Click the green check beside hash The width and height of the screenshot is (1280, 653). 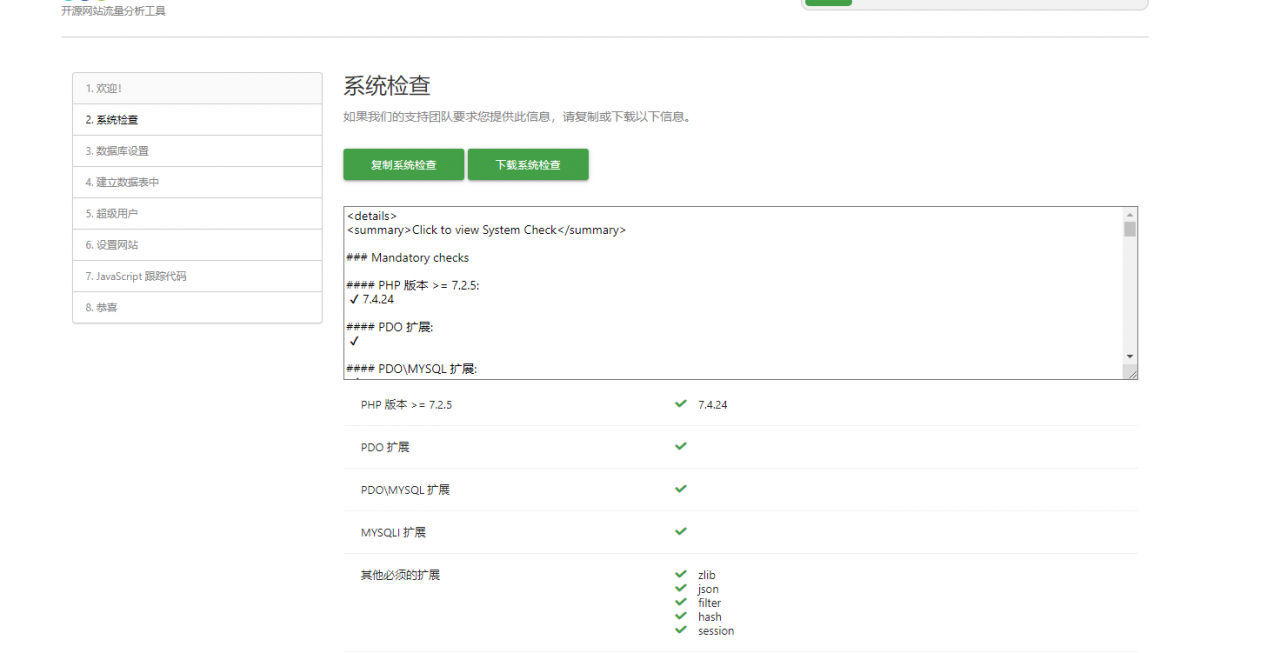coord(681,616)
